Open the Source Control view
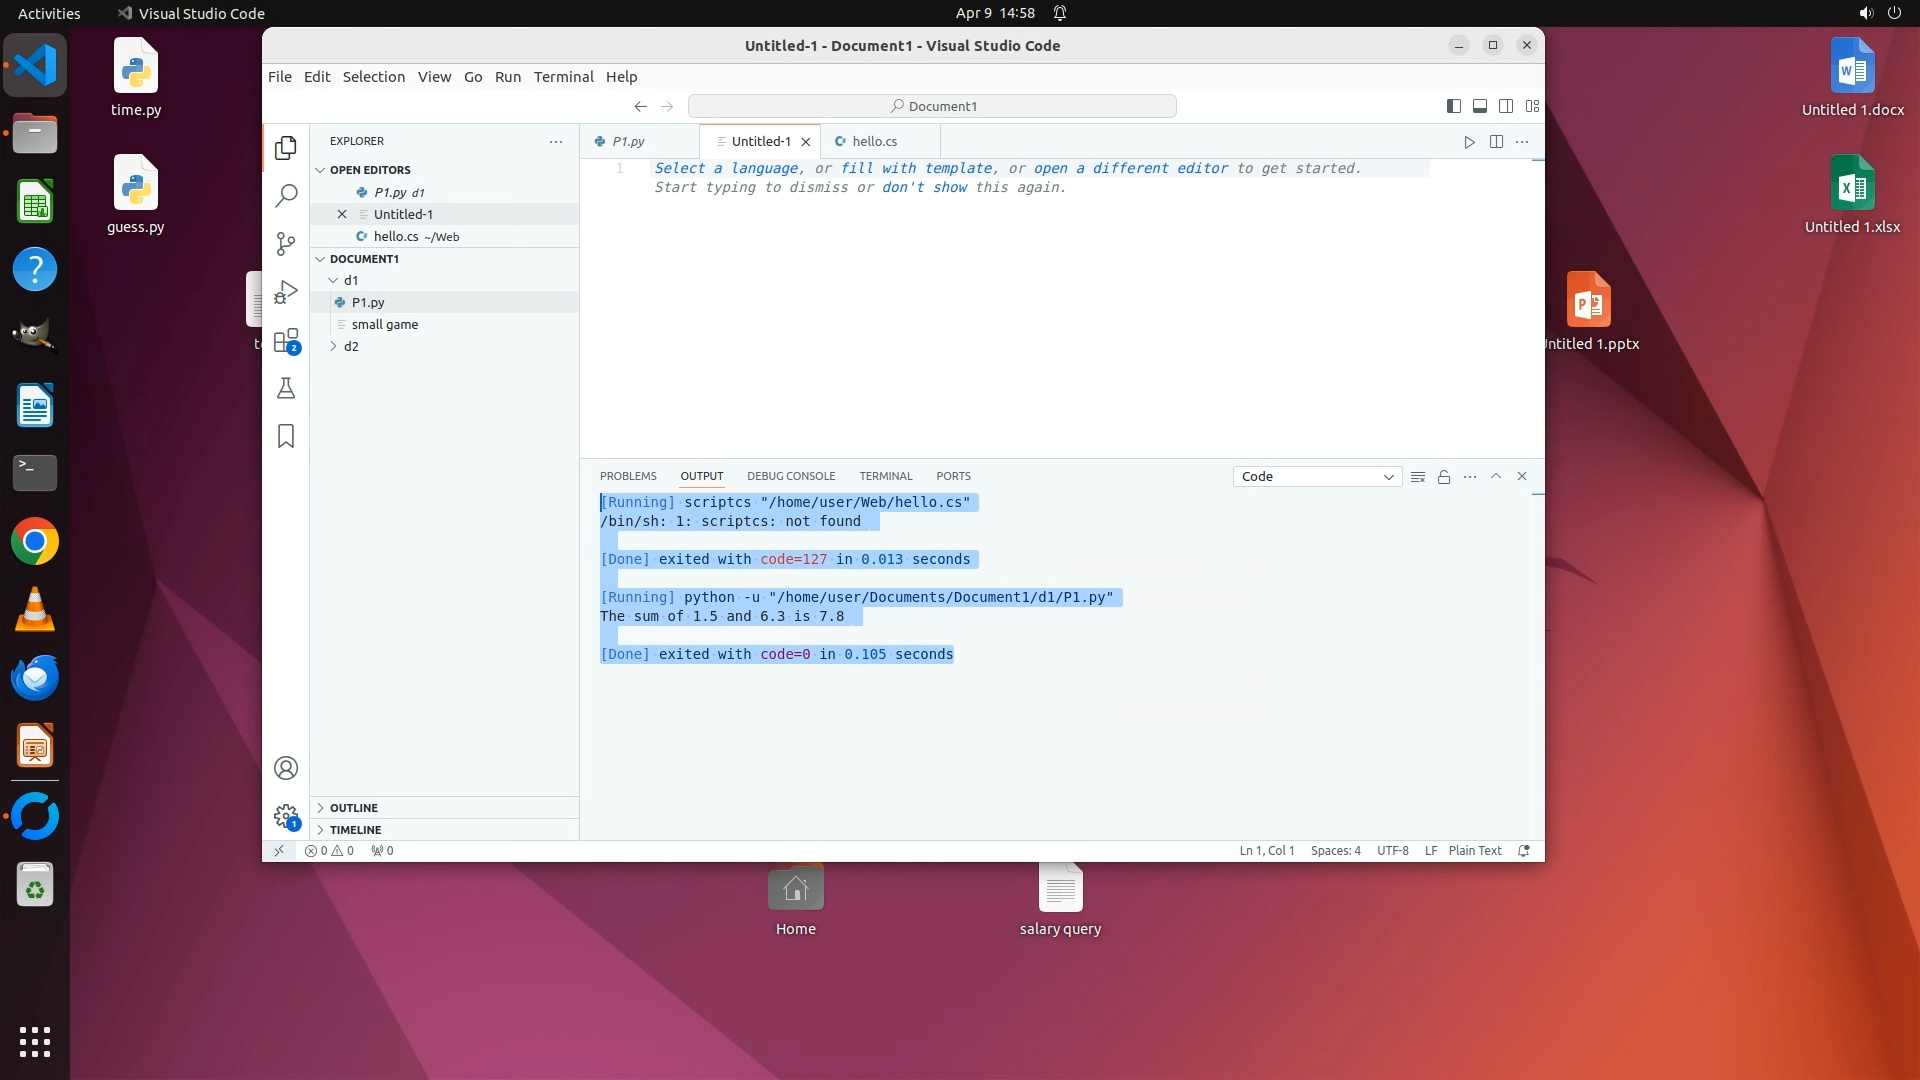The image size is (1920, 1080). [286, 243]
